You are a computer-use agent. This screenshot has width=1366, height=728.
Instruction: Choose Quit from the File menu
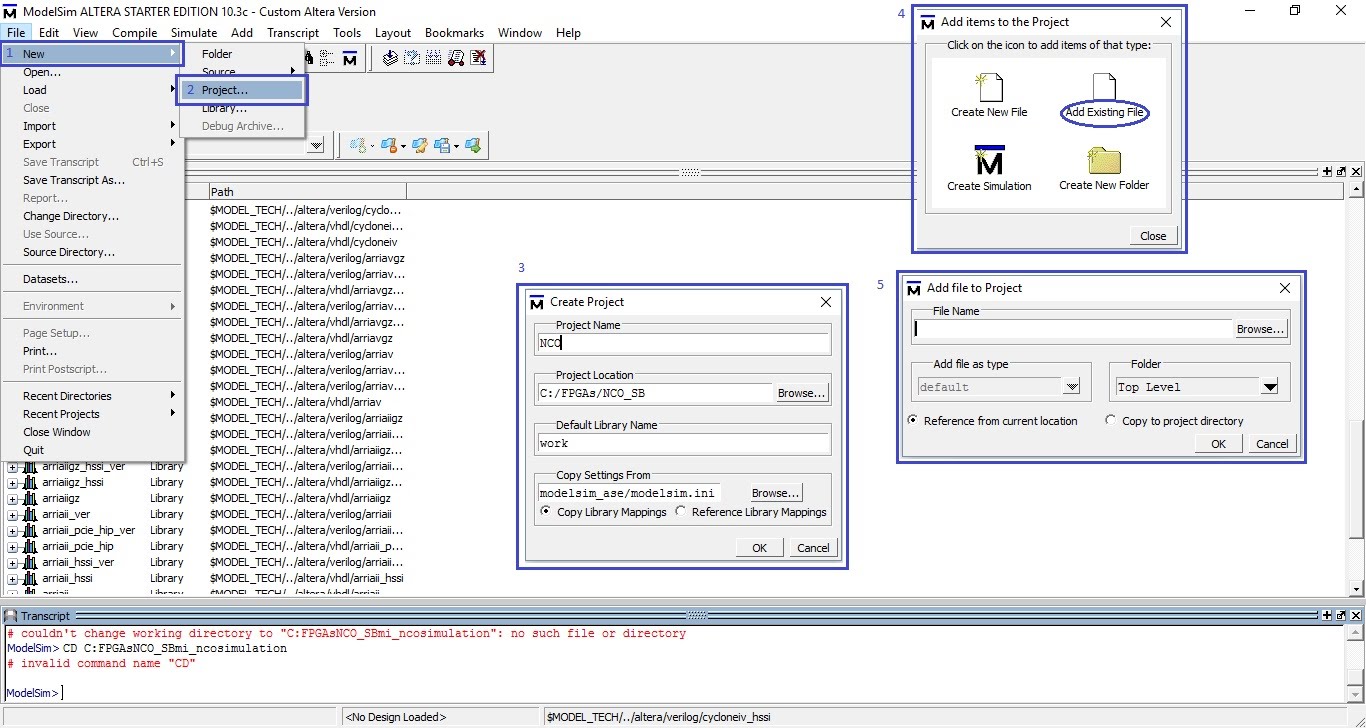point(34,450)
